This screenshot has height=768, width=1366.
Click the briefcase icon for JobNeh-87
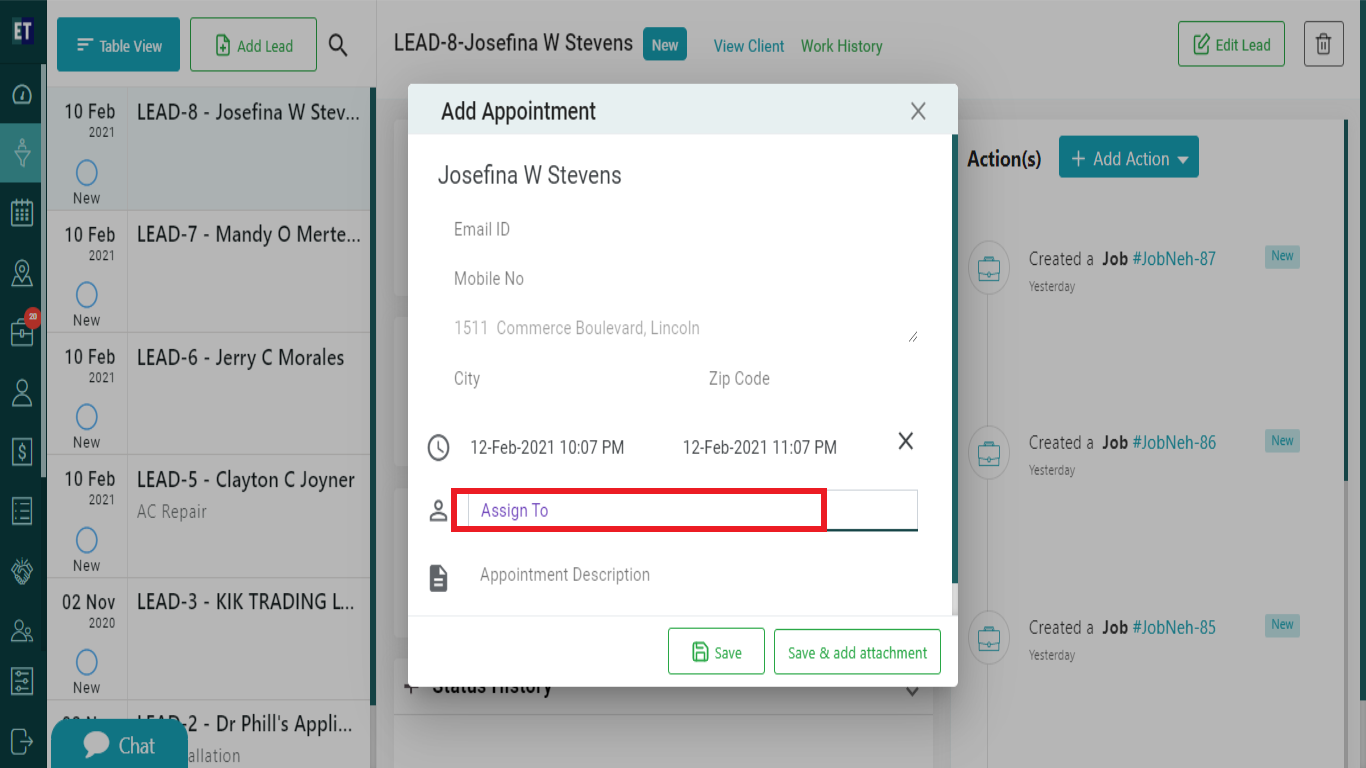tap(989, 269)
